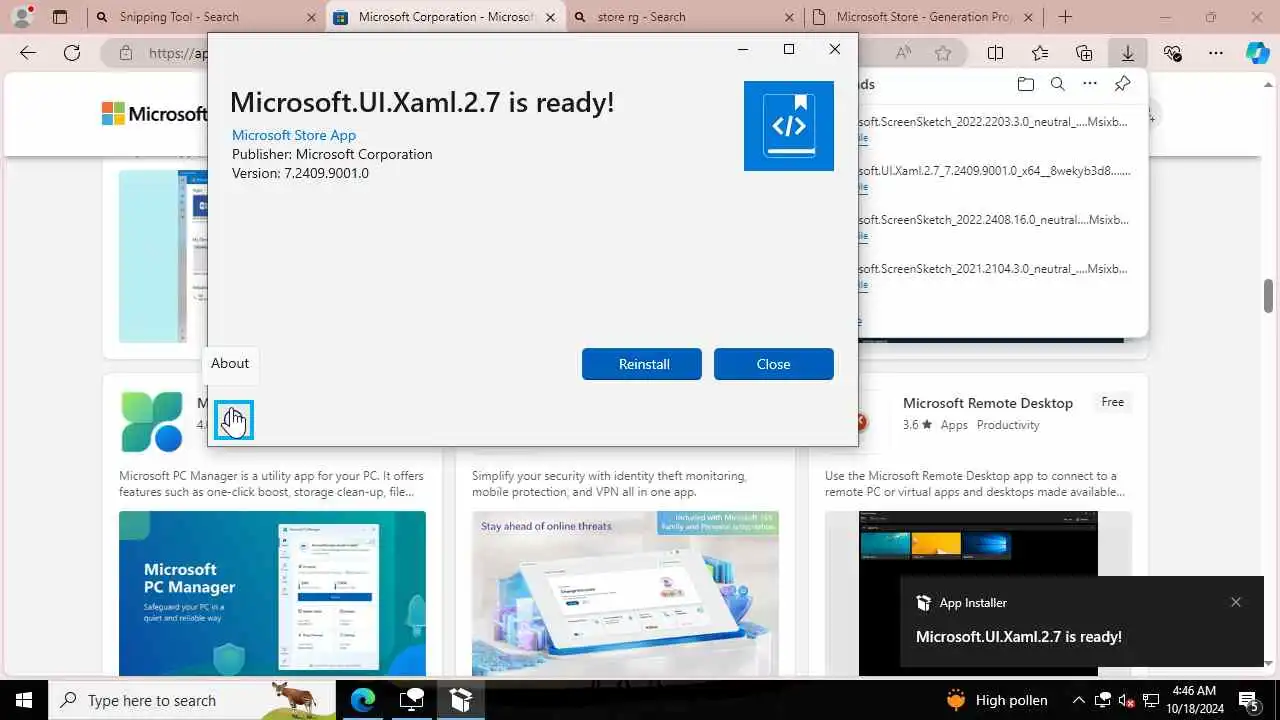The height and width of the screenshot is (720, 1280).
Task: Close the Snipping Tool - Search tab
Action: pyautogui.click(x=310, y=17)
